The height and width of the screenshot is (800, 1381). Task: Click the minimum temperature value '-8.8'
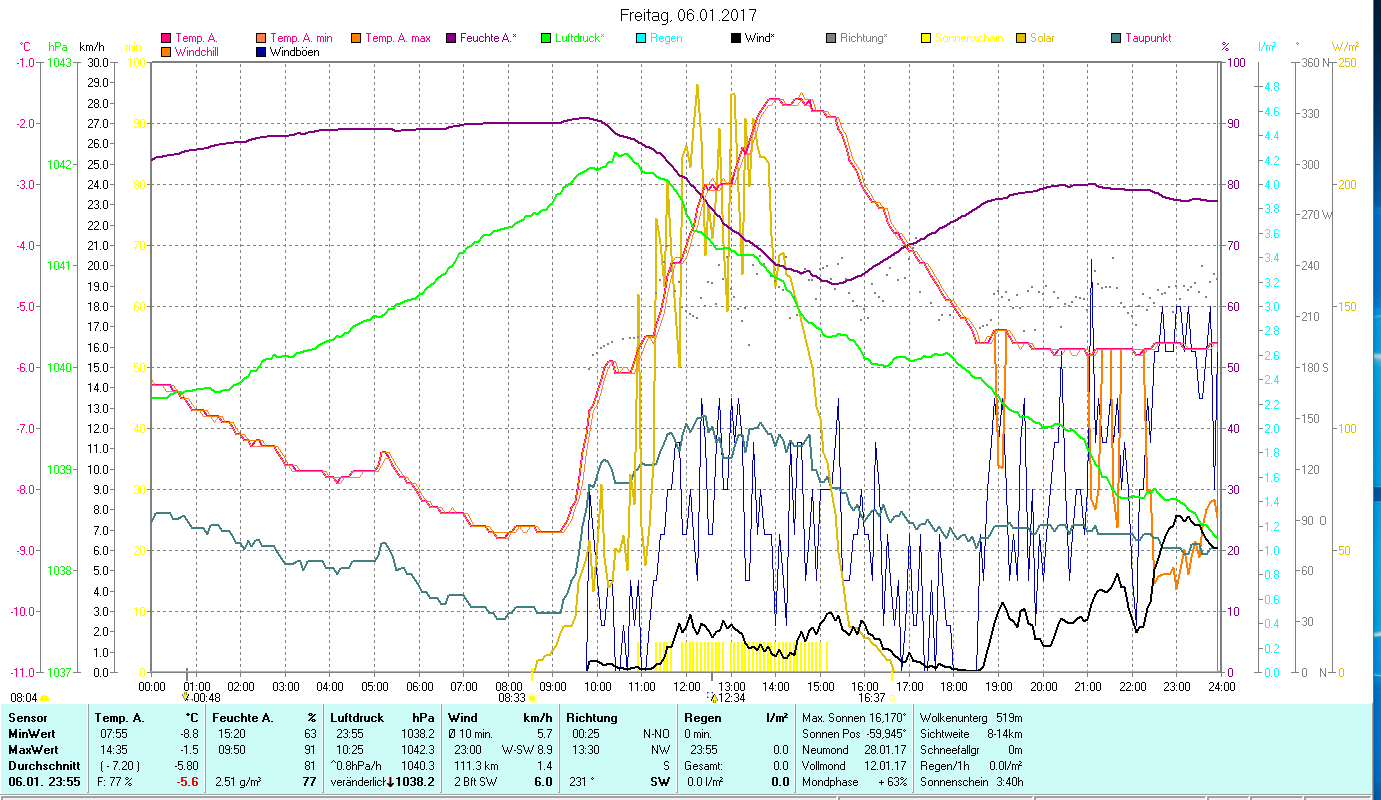[187, 734]
